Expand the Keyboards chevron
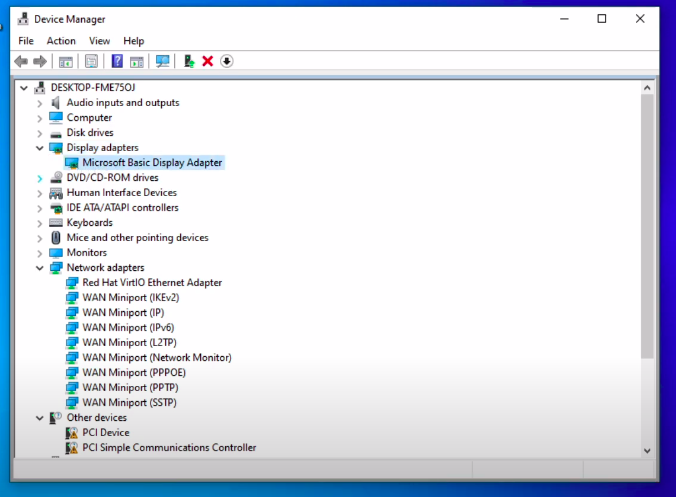 (x=40, y=223)
